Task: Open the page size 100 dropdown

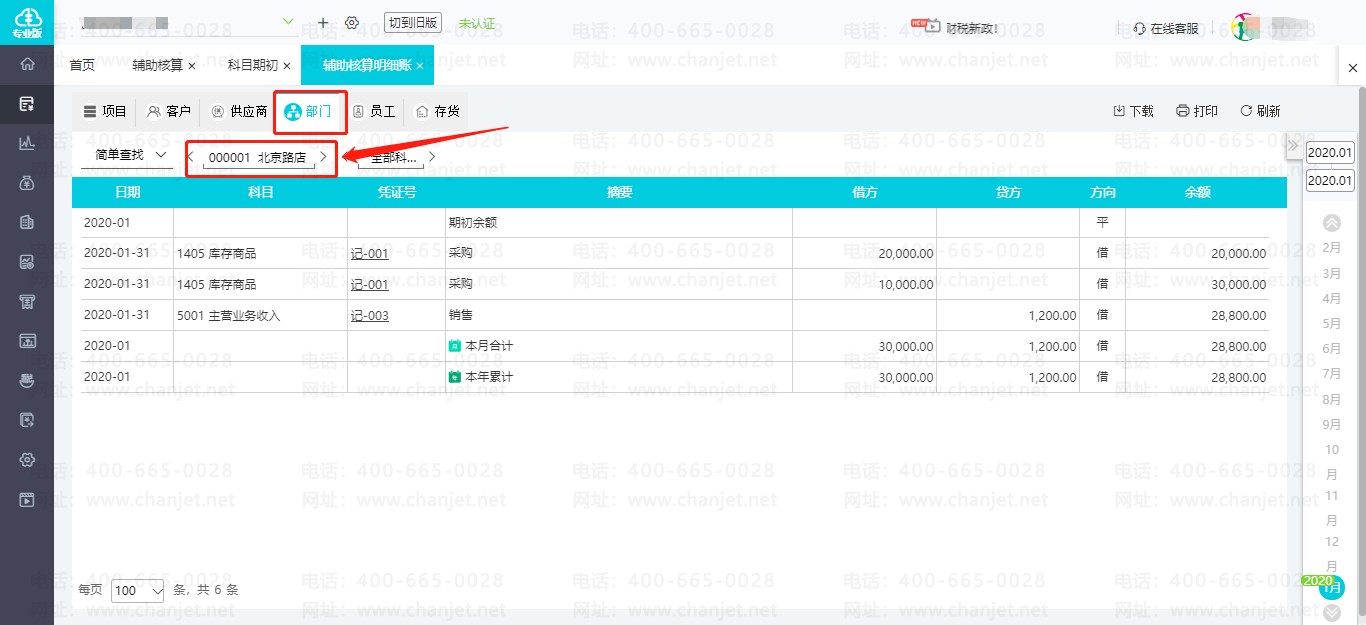Action: [138, 590]
